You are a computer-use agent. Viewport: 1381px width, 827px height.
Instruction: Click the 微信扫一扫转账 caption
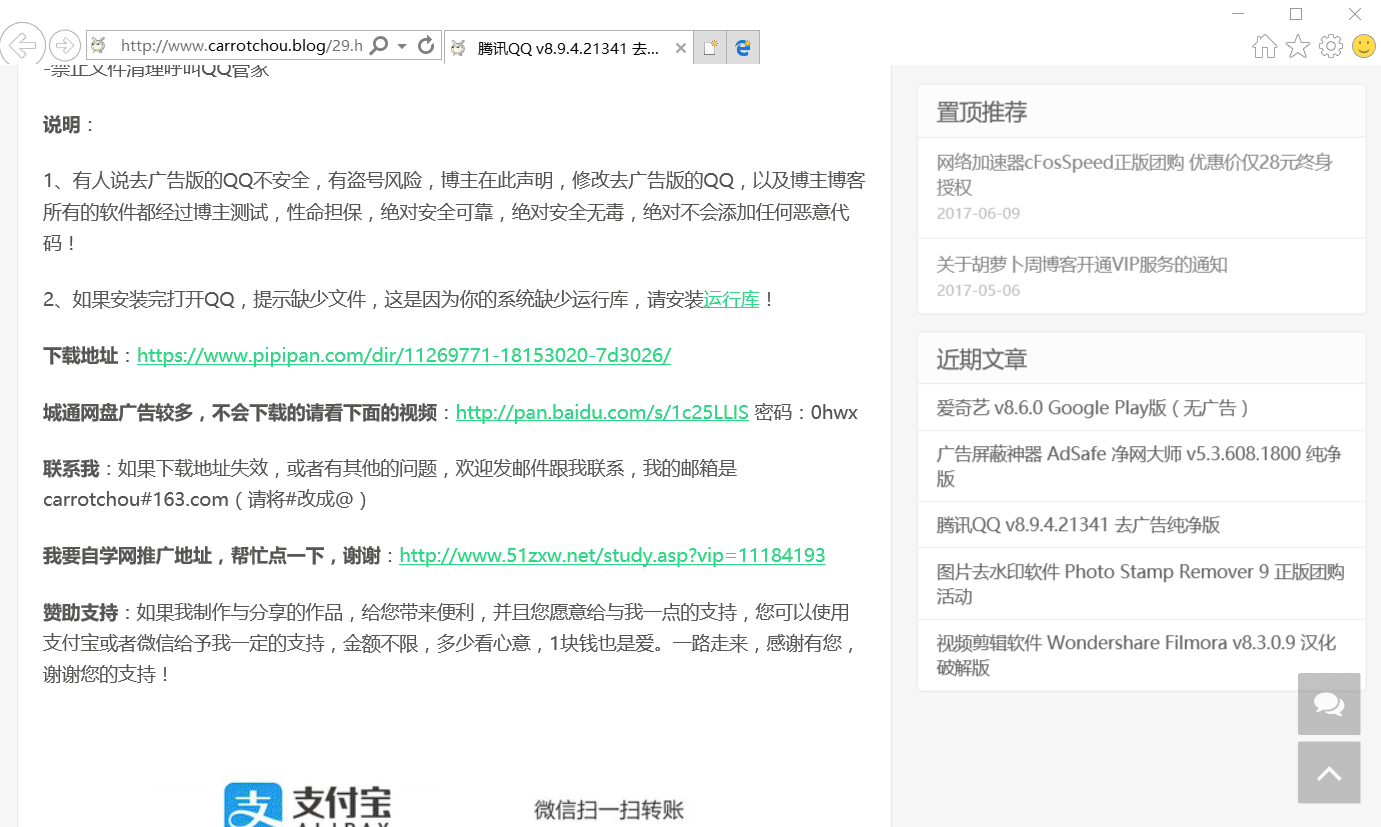(x=609, y=810)
